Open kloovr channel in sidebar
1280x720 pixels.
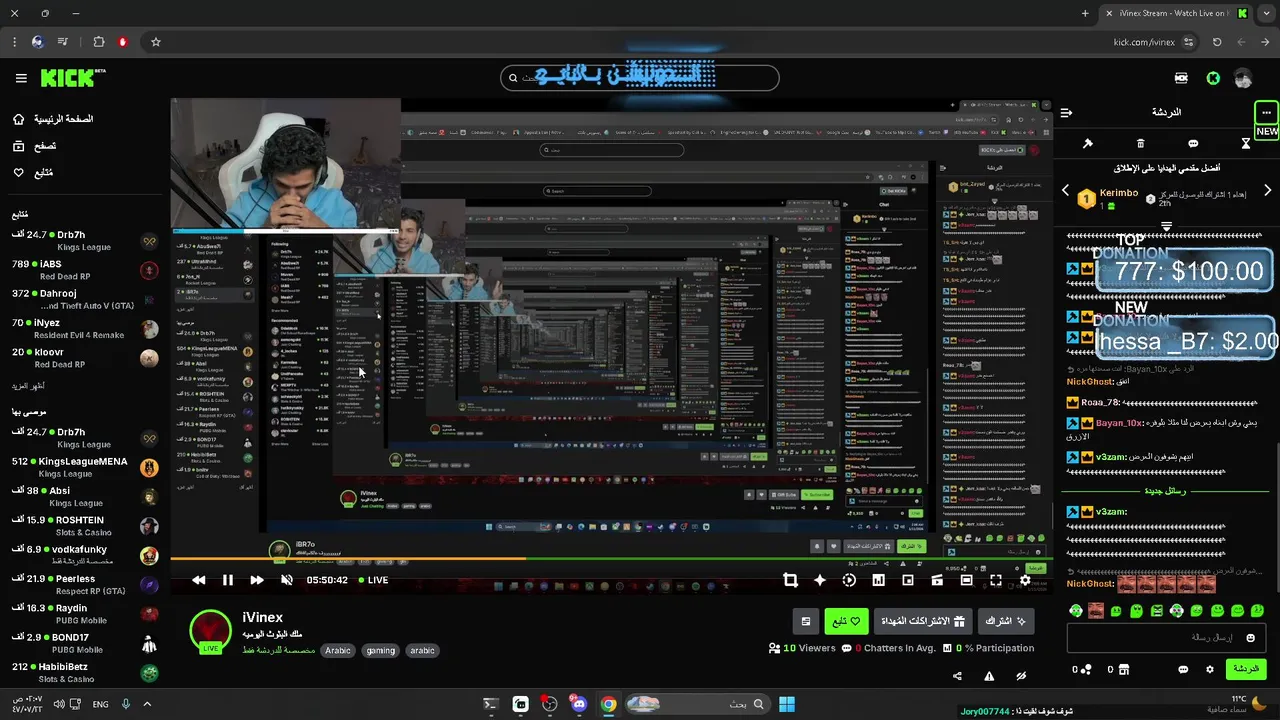click(x=85, y=358)
